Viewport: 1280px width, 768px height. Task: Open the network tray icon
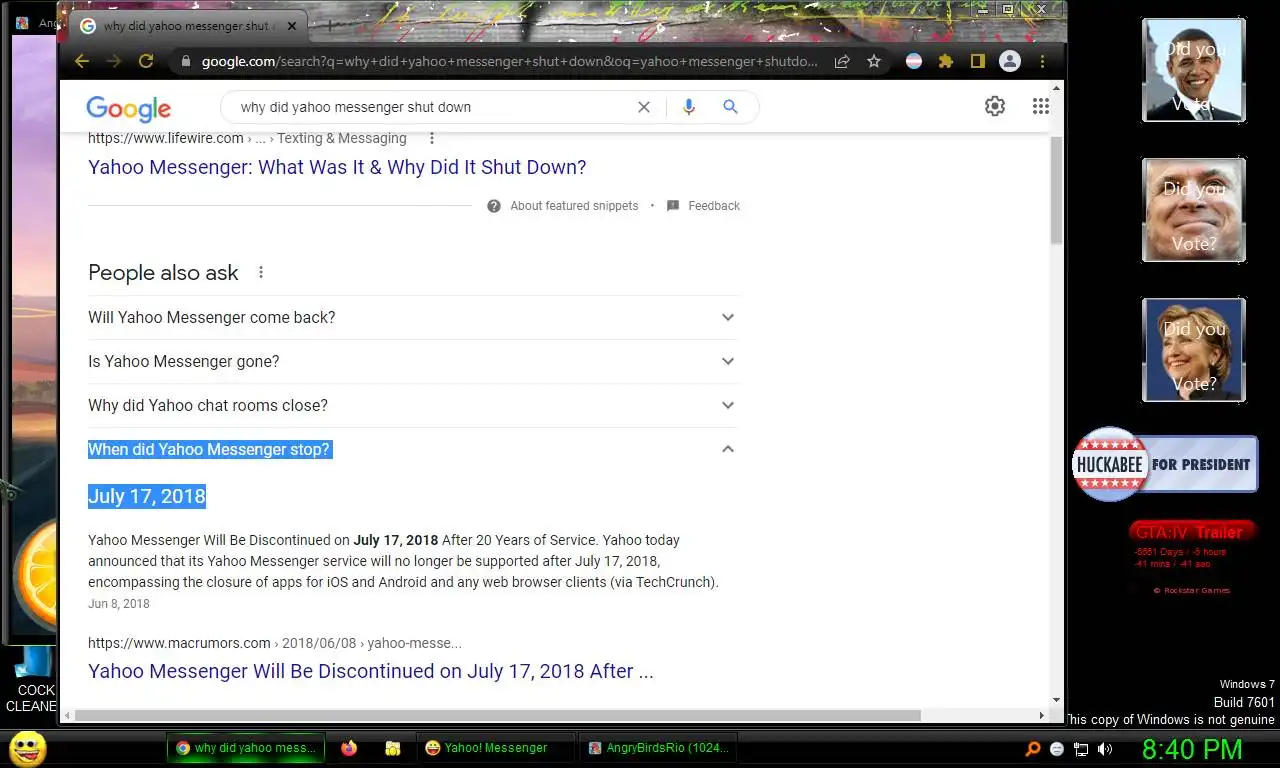pyautogui.click(x=1081, y=749)
